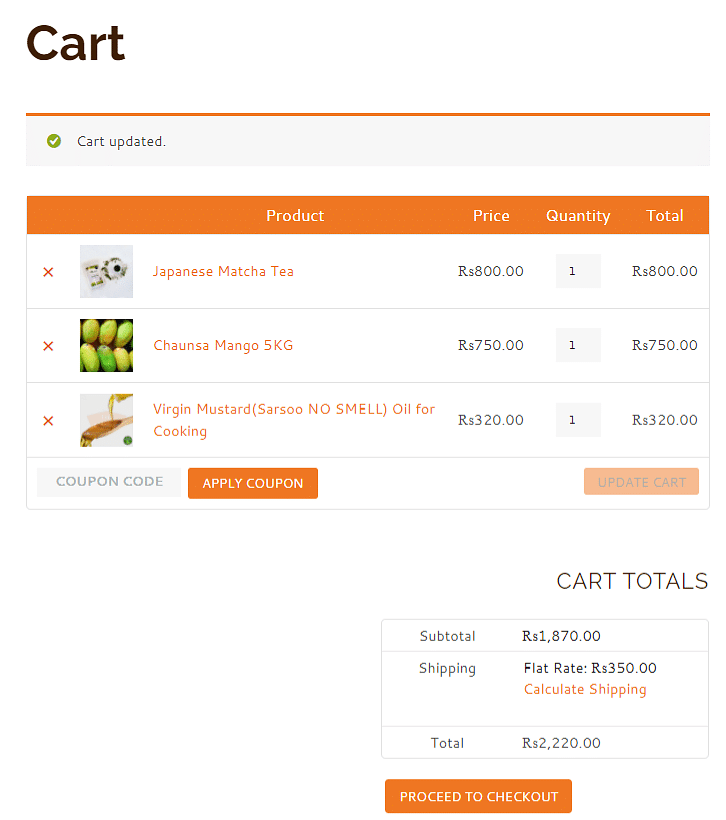Remove Japanese Matcha Tea from cart
726x820 pixels.
[x=48, y=272]
